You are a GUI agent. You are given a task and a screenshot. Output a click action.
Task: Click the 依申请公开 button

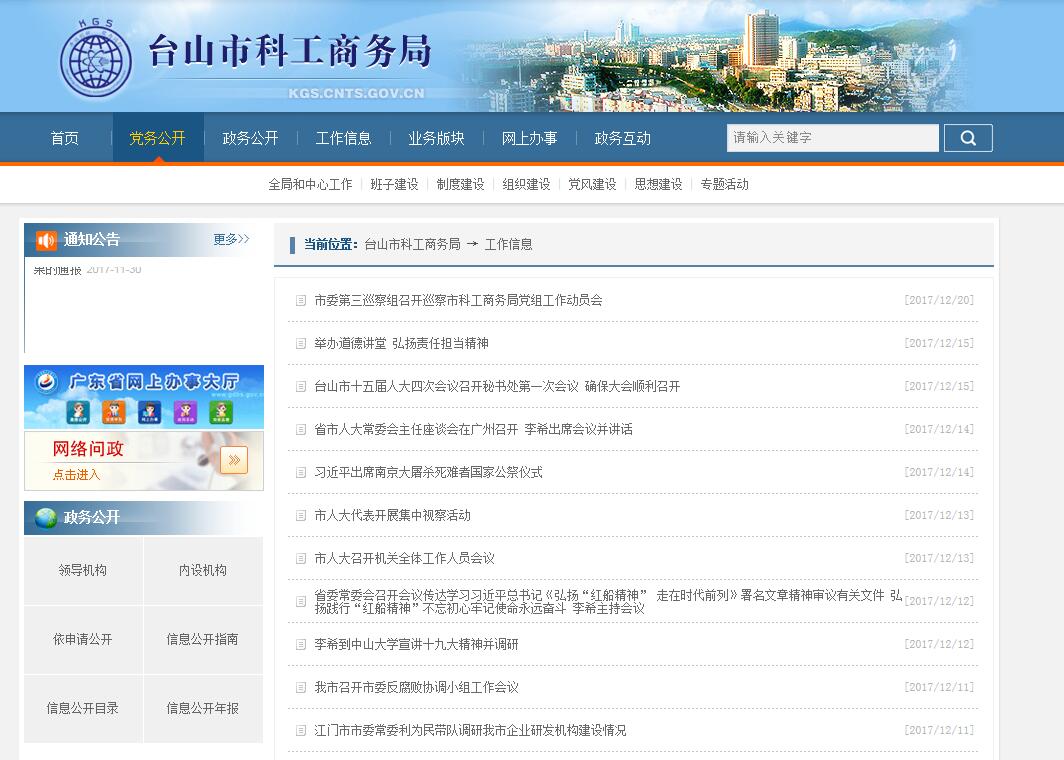(83, 639)
